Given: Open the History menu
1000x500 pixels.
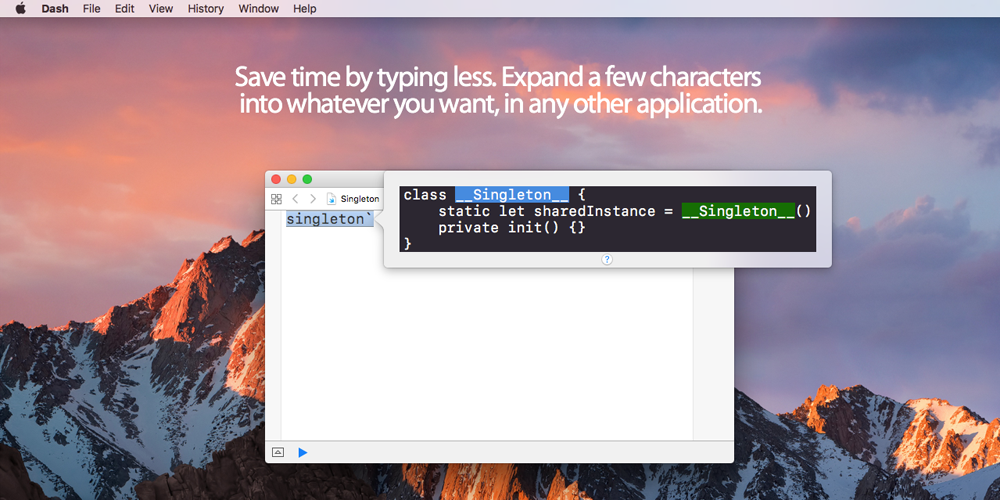Looking at the screenshot, I should pyautogui.click(x=205, y=9).
